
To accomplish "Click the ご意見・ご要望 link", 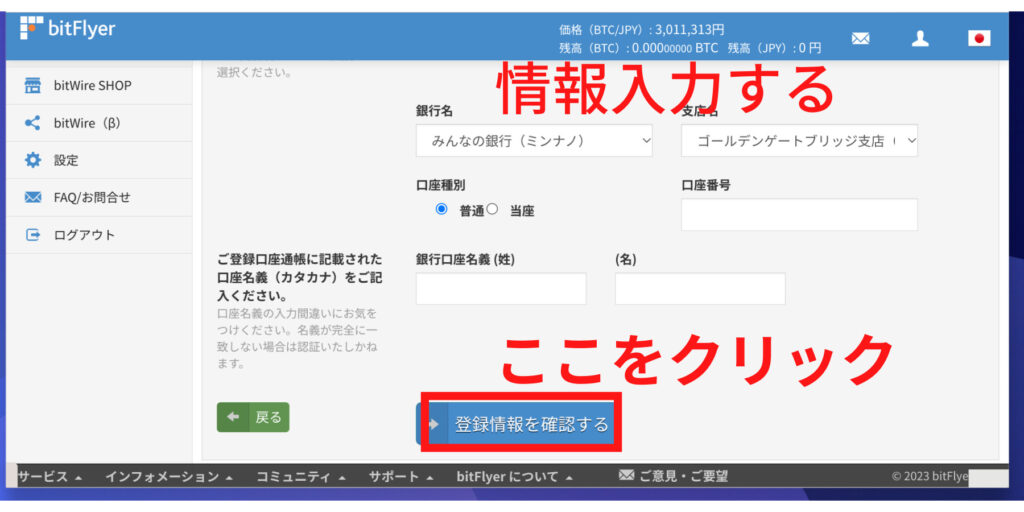I will coord(682,476).
